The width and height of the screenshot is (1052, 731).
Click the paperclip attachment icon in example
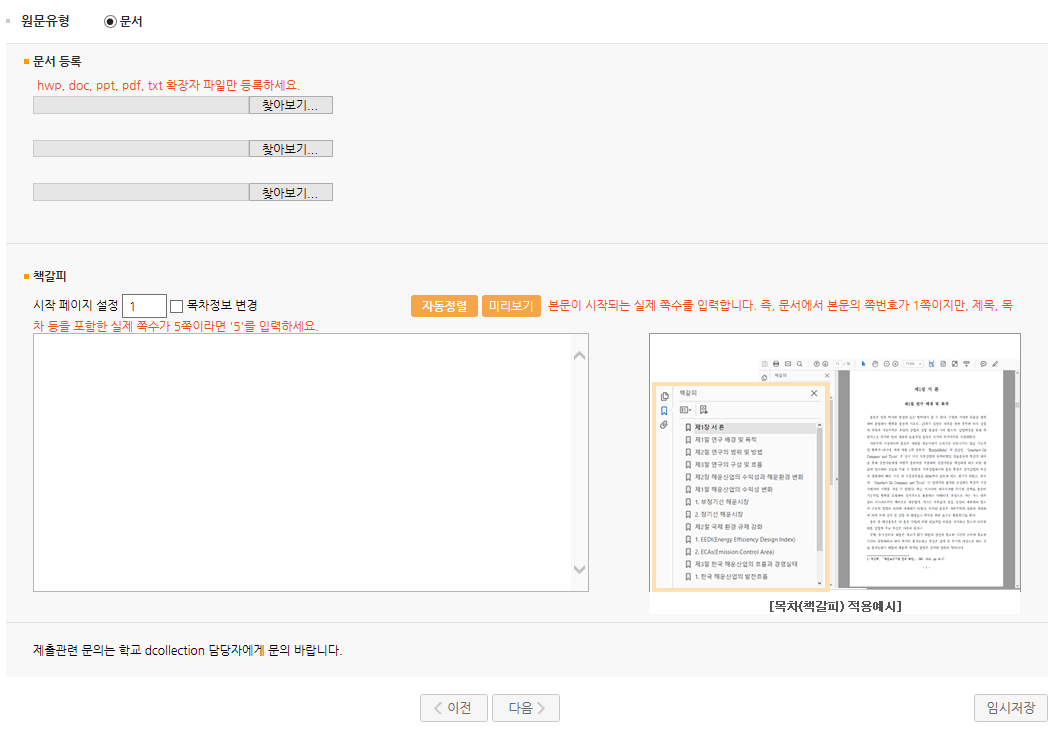(x=664, y=425)
